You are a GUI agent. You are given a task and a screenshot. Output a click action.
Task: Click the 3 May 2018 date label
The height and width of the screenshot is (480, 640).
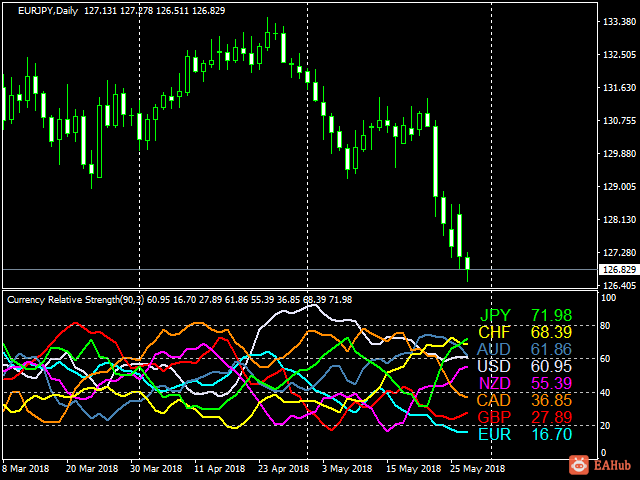(x=347, y=469)
